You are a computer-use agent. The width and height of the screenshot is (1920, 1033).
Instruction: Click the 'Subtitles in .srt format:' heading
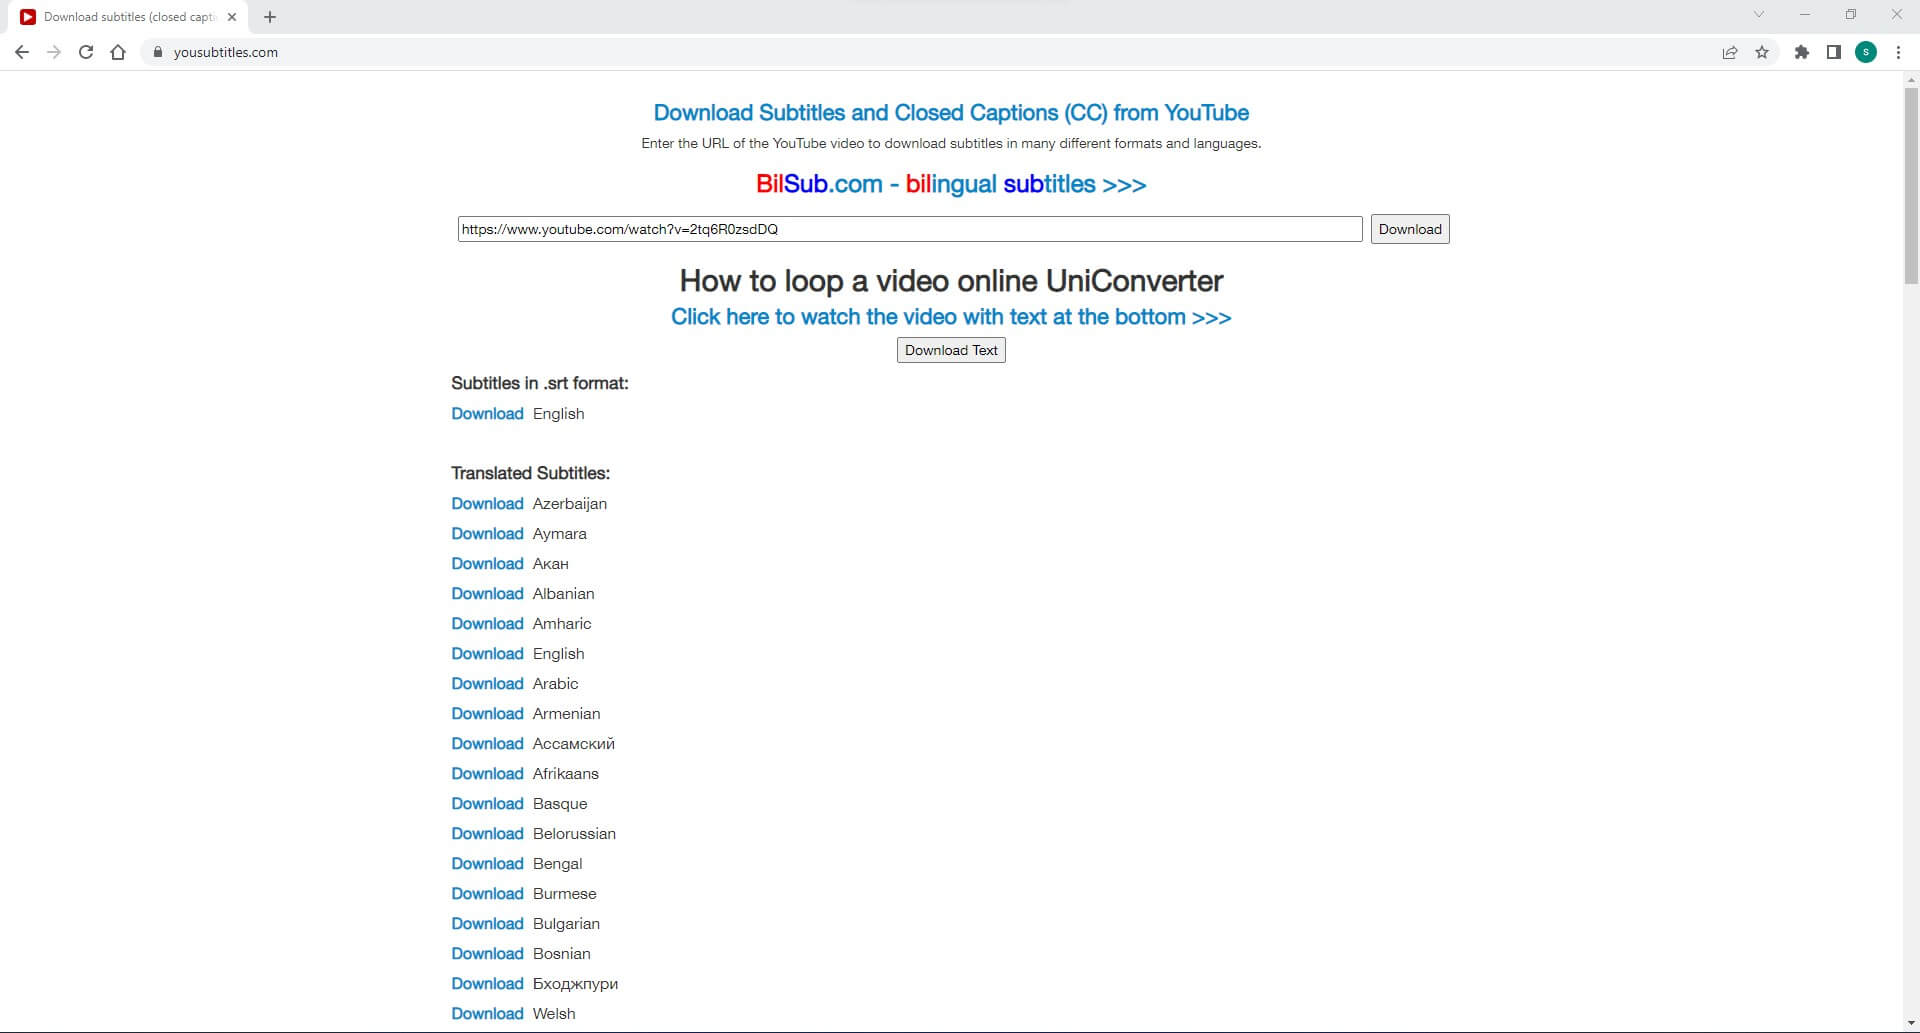click(540, 383)
